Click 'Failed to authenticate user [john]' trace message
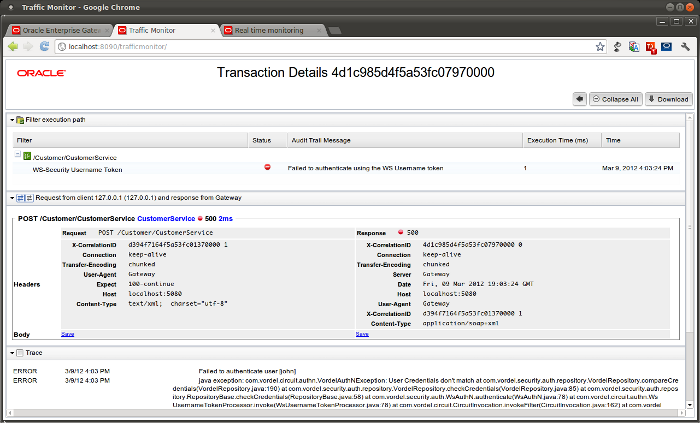The image size is (700, 423). click(x=247, y=371)
